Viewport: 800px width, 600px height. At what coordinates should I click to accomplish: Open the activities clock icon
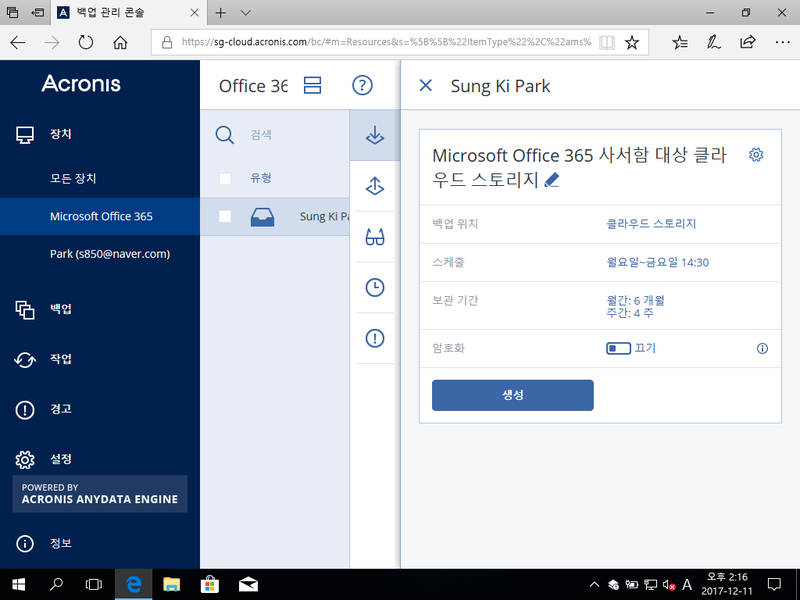coord(374,287)
